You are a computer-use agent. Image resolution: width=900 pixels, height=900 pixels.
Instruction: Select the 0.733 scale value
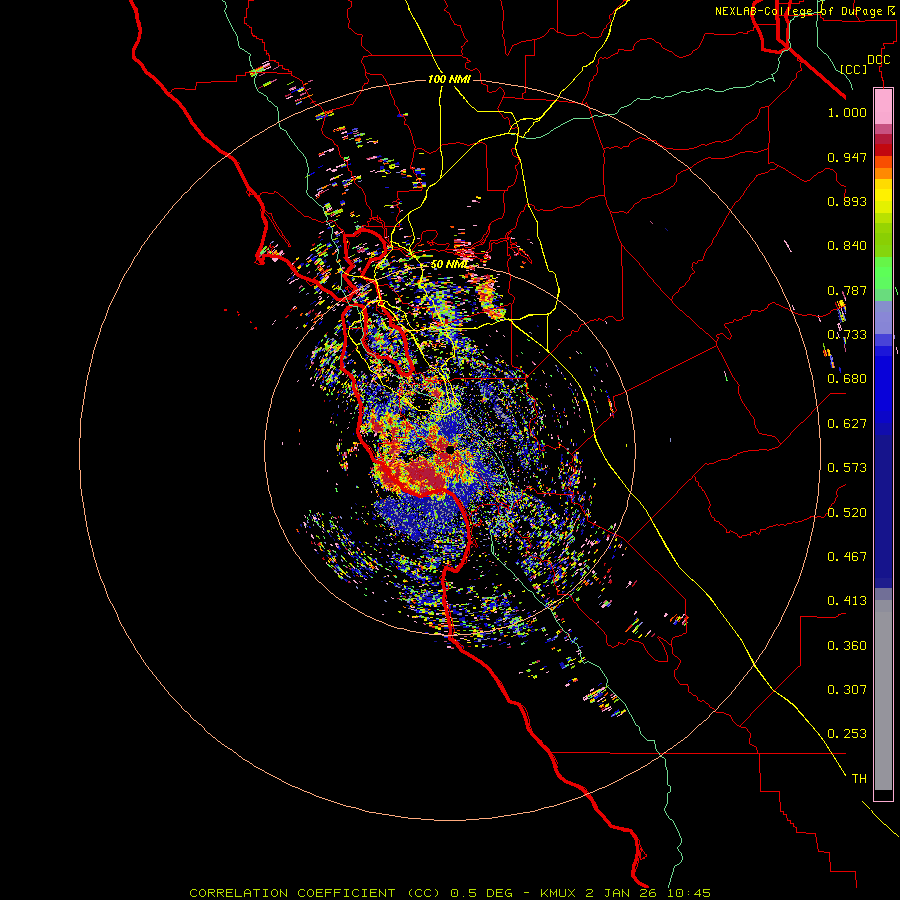click(x=847, y=335)
